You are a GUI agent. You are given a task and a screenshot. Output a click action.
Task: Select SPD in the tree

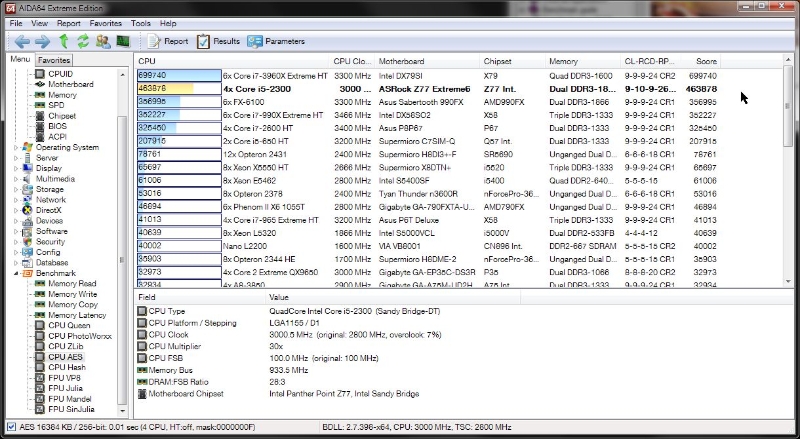tap(56, 105)
